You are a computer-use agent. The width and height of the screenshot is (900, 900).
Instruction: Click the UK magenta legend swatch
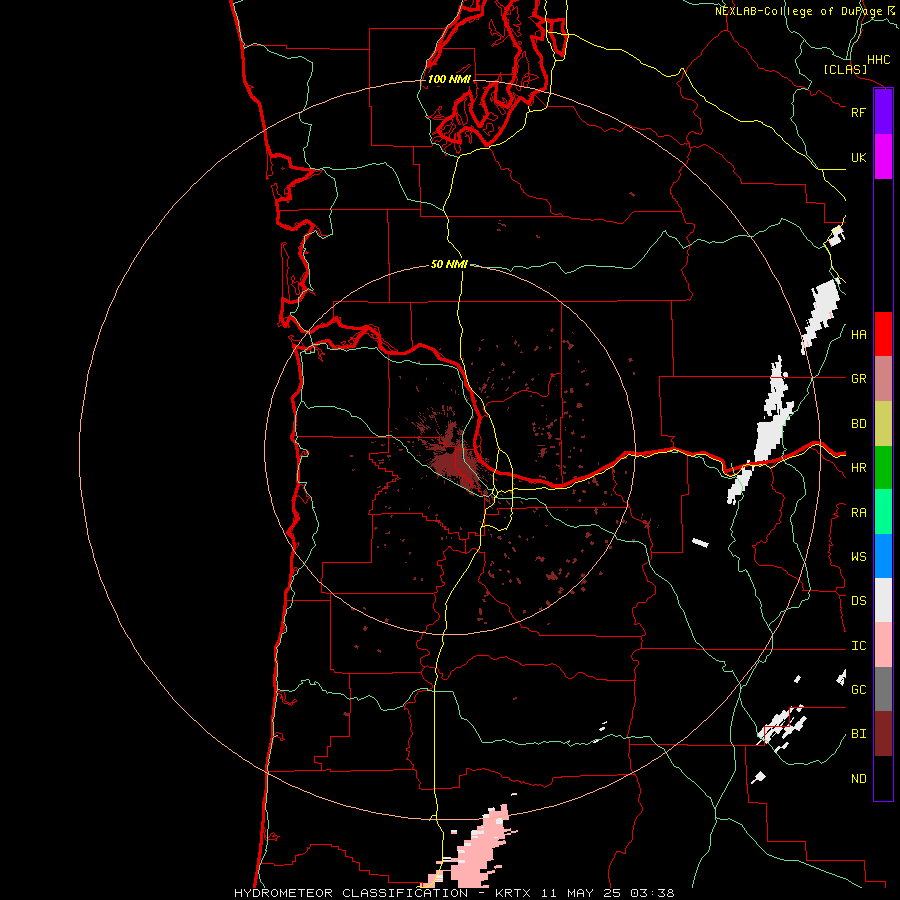tap(883, 157)
